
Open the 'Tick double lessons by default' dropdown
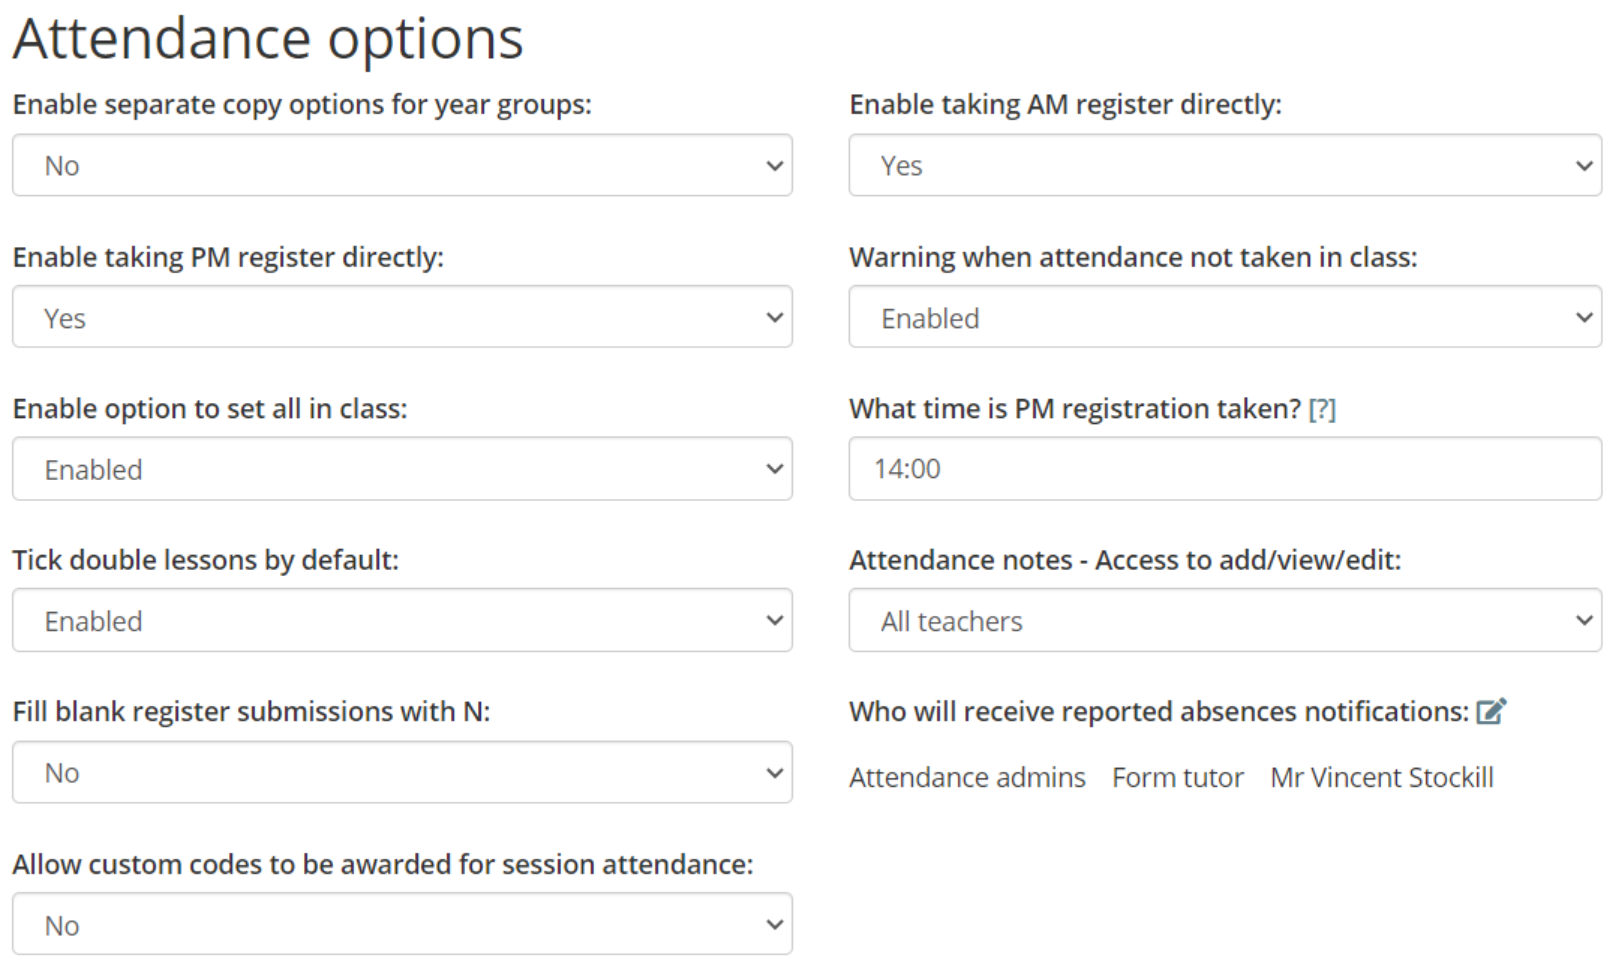point(400,621)
